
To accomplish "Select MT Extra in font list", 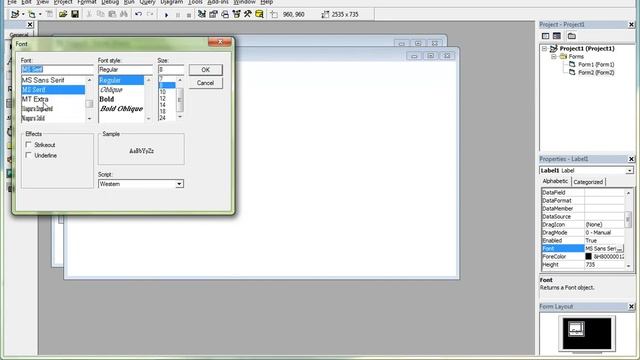I will pos(53,99).
